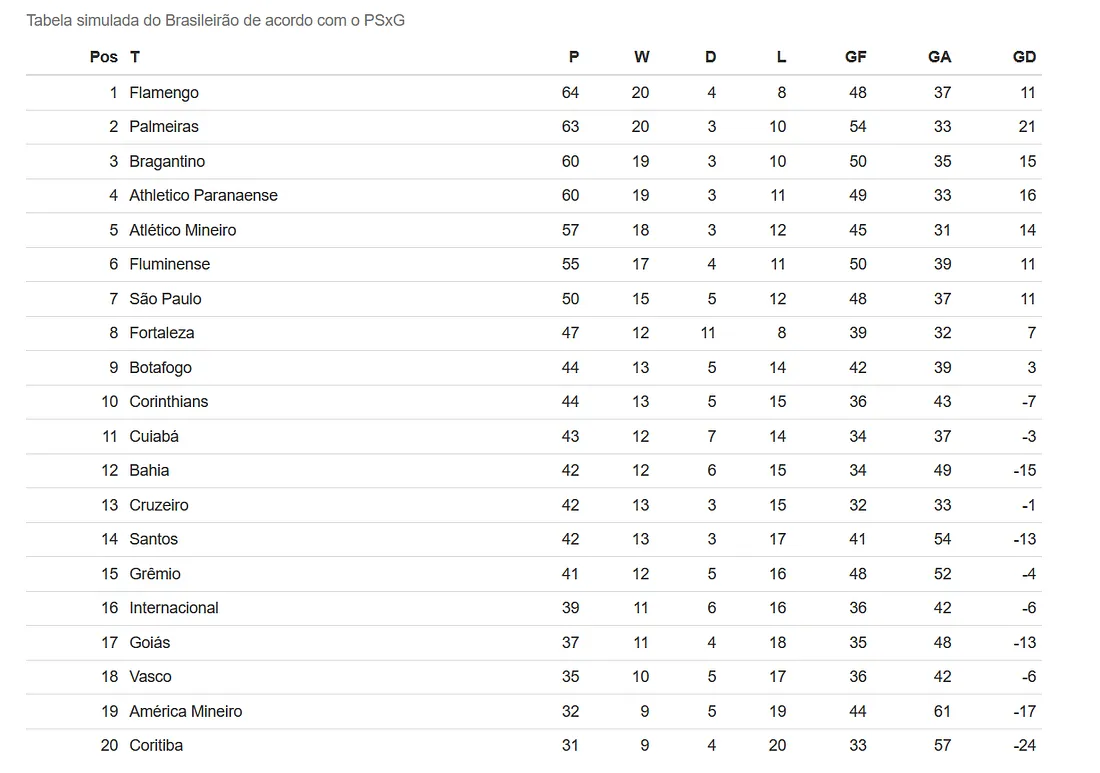
Task: Click the Pos column header
Action: point(103,57)
